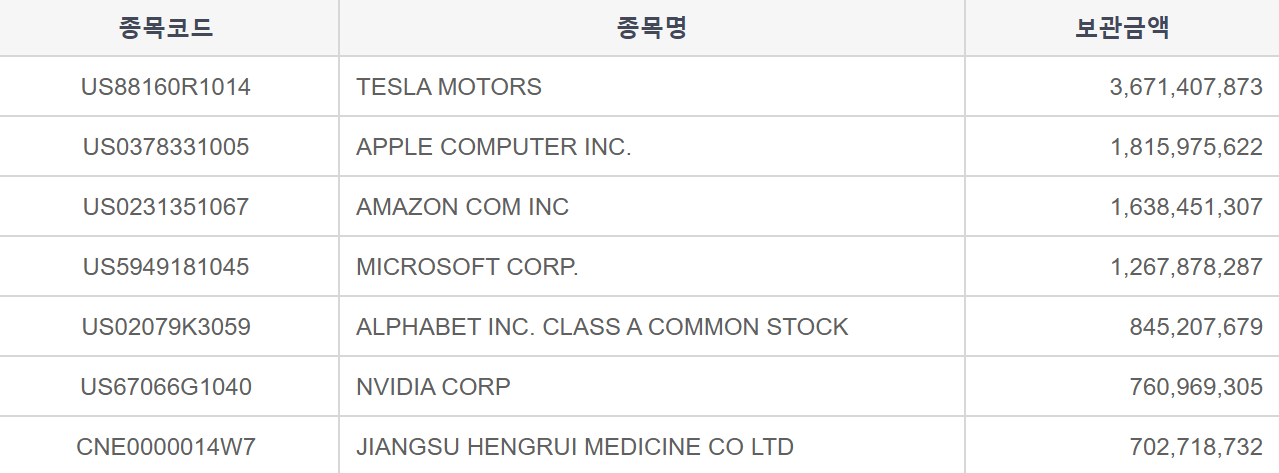This screenshot has height=473, width=1279.
Task: Select stock code CNE0000014W7
Action: click(x=166, y=447)
